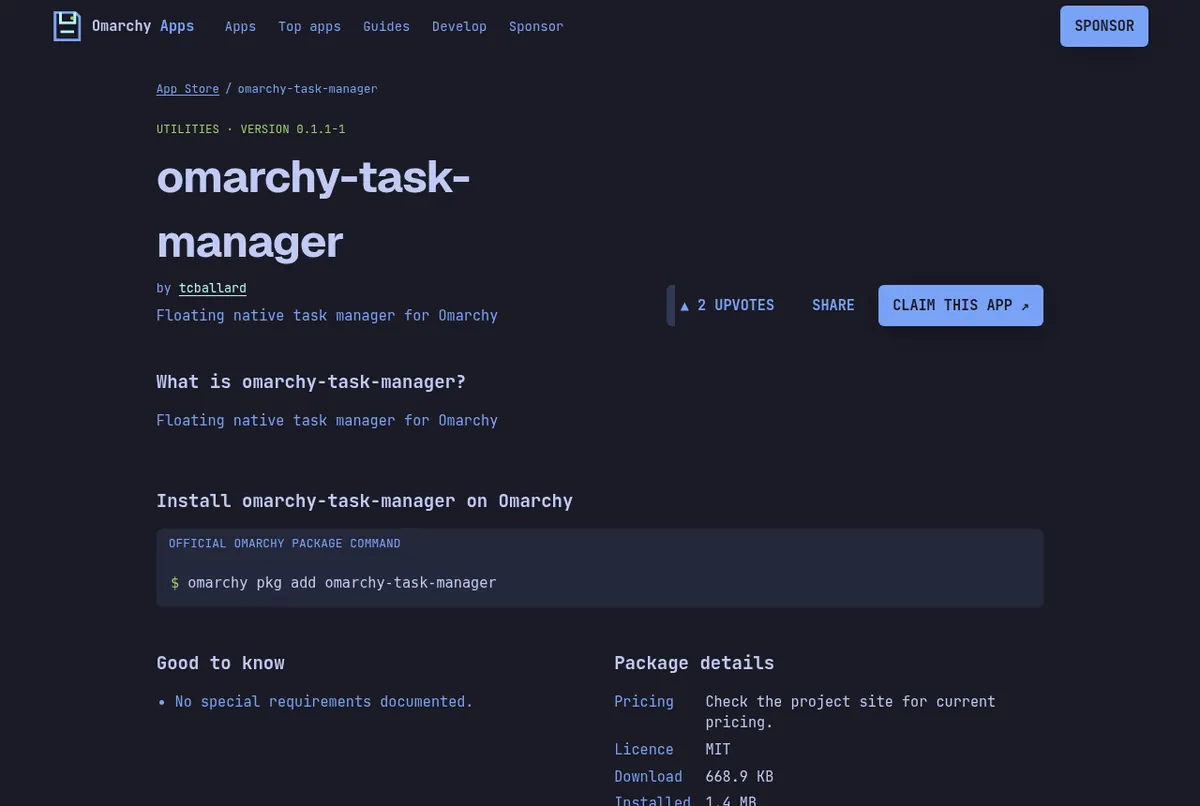Click the 'Package details' heading
The image size is (1200, 806).
pyautogui.click(x=694, y=663)
